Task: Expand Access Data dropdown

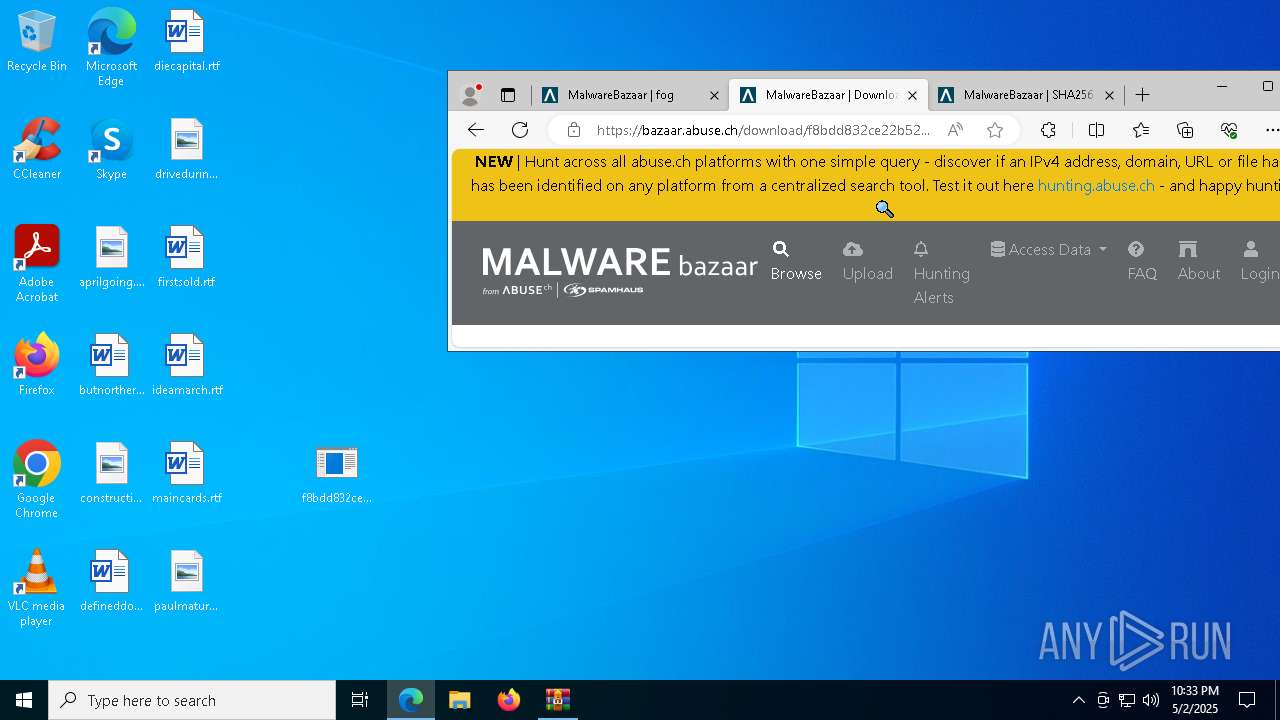Action: click(x=1049, y=249)
